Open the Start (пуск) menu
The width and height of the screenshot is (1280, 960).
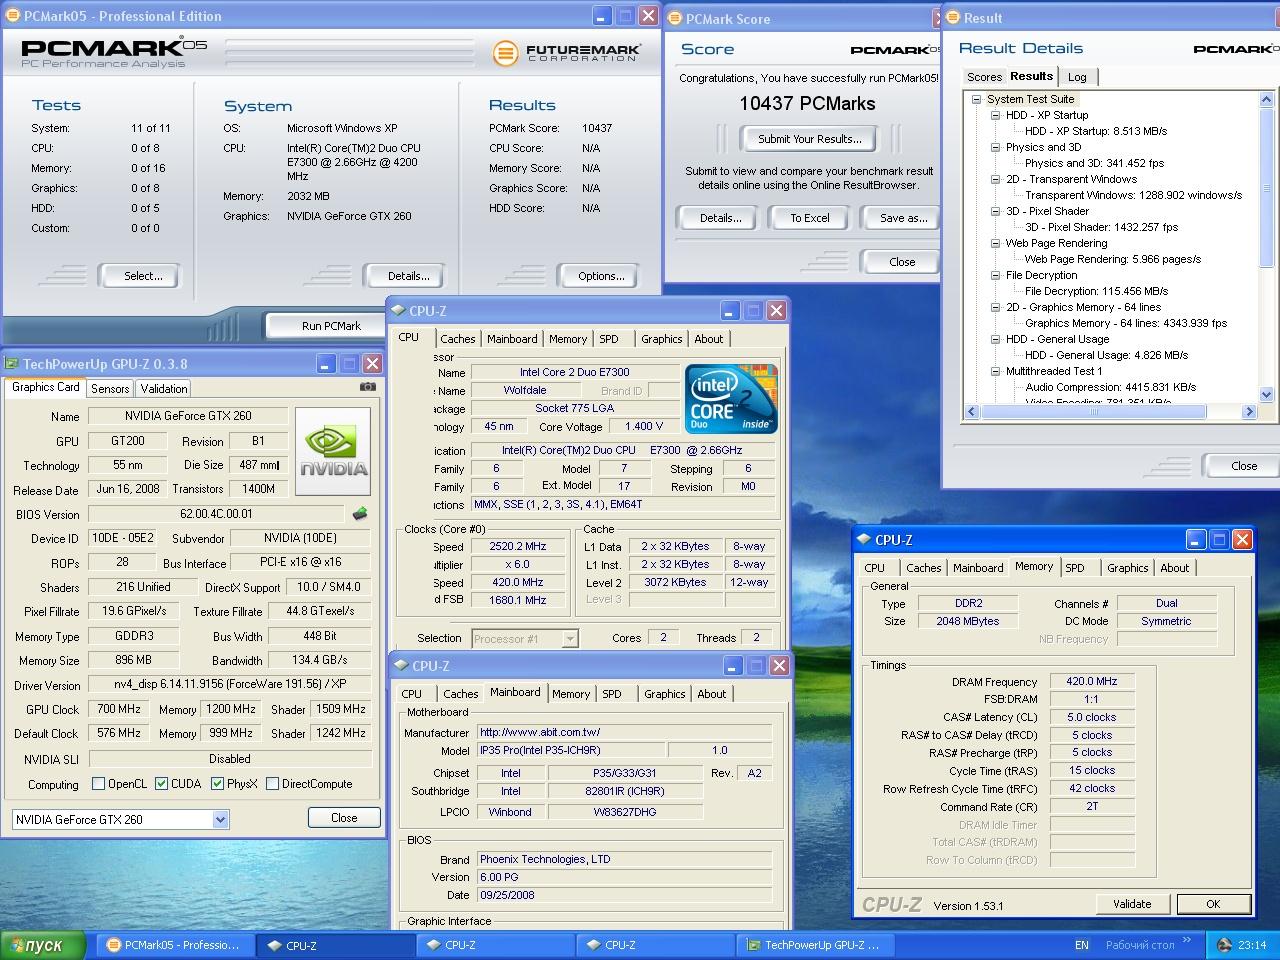43,945
